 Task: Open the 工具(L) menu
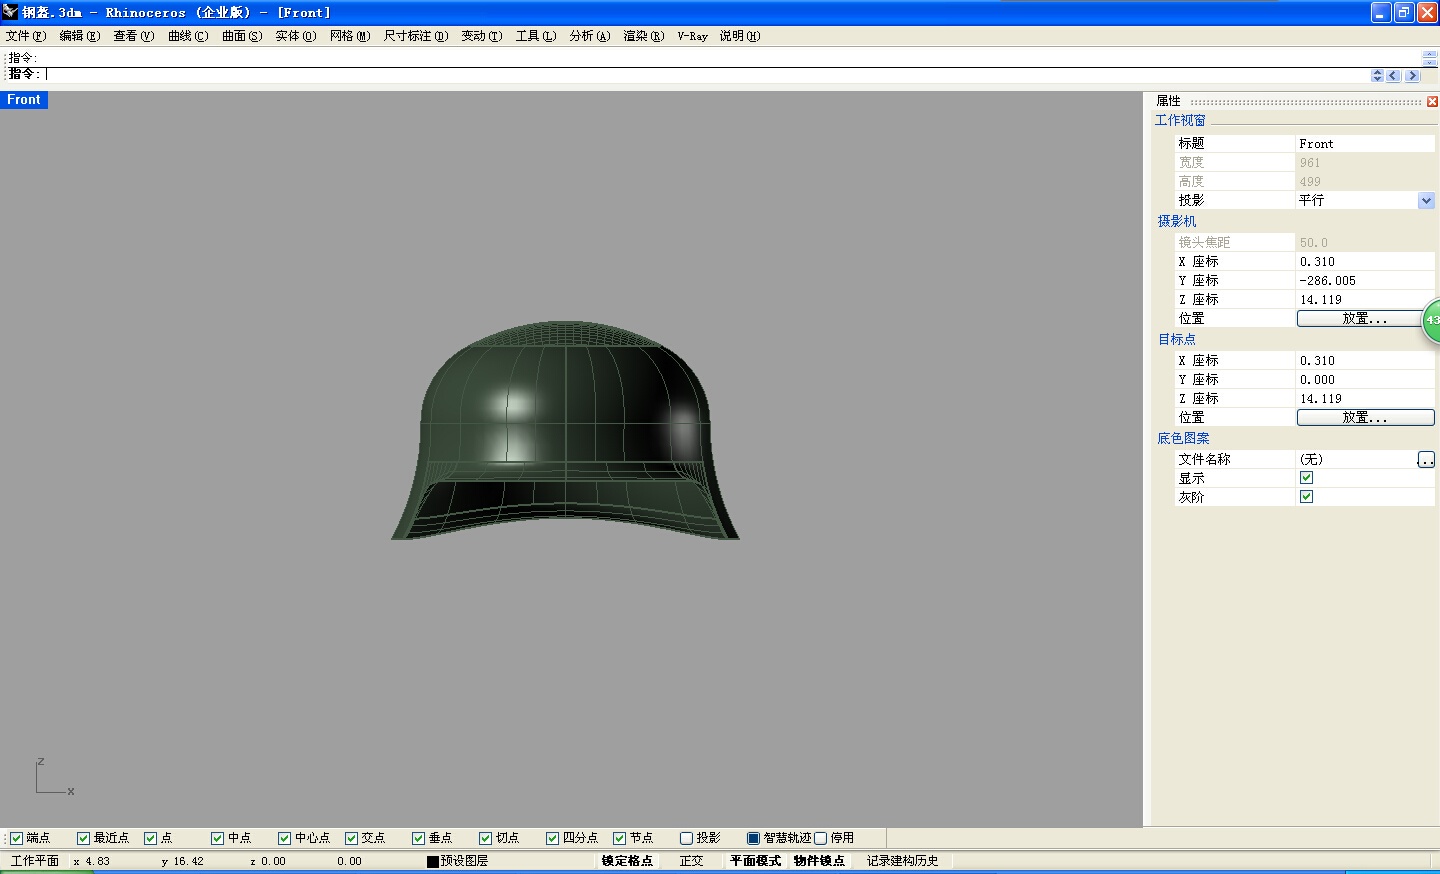536,36
